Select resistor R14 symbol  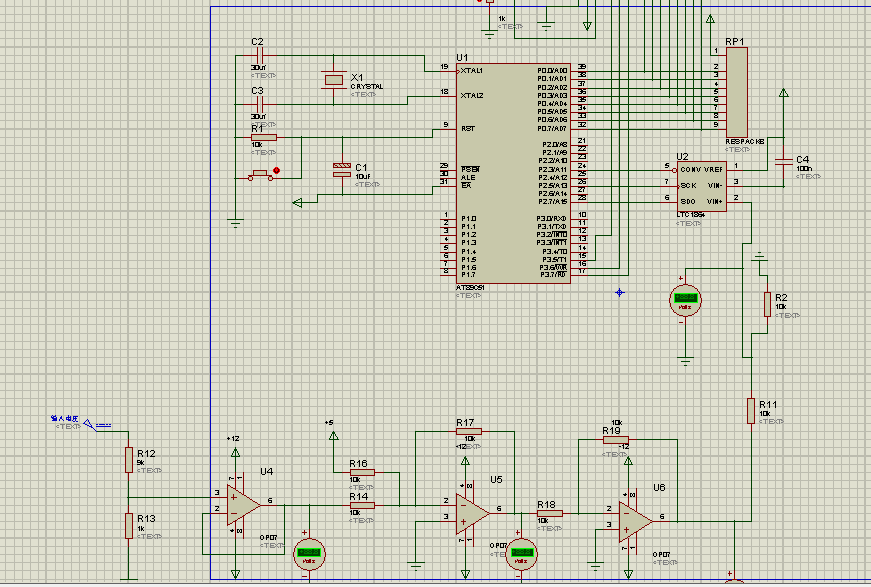click(x=362, y=505)
